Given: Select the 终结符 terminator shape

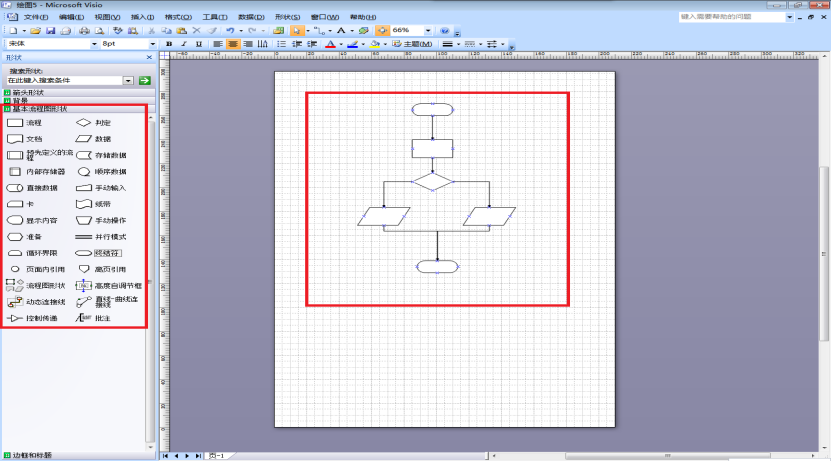Looking at the screenshot, I should (x=99, y=254).
